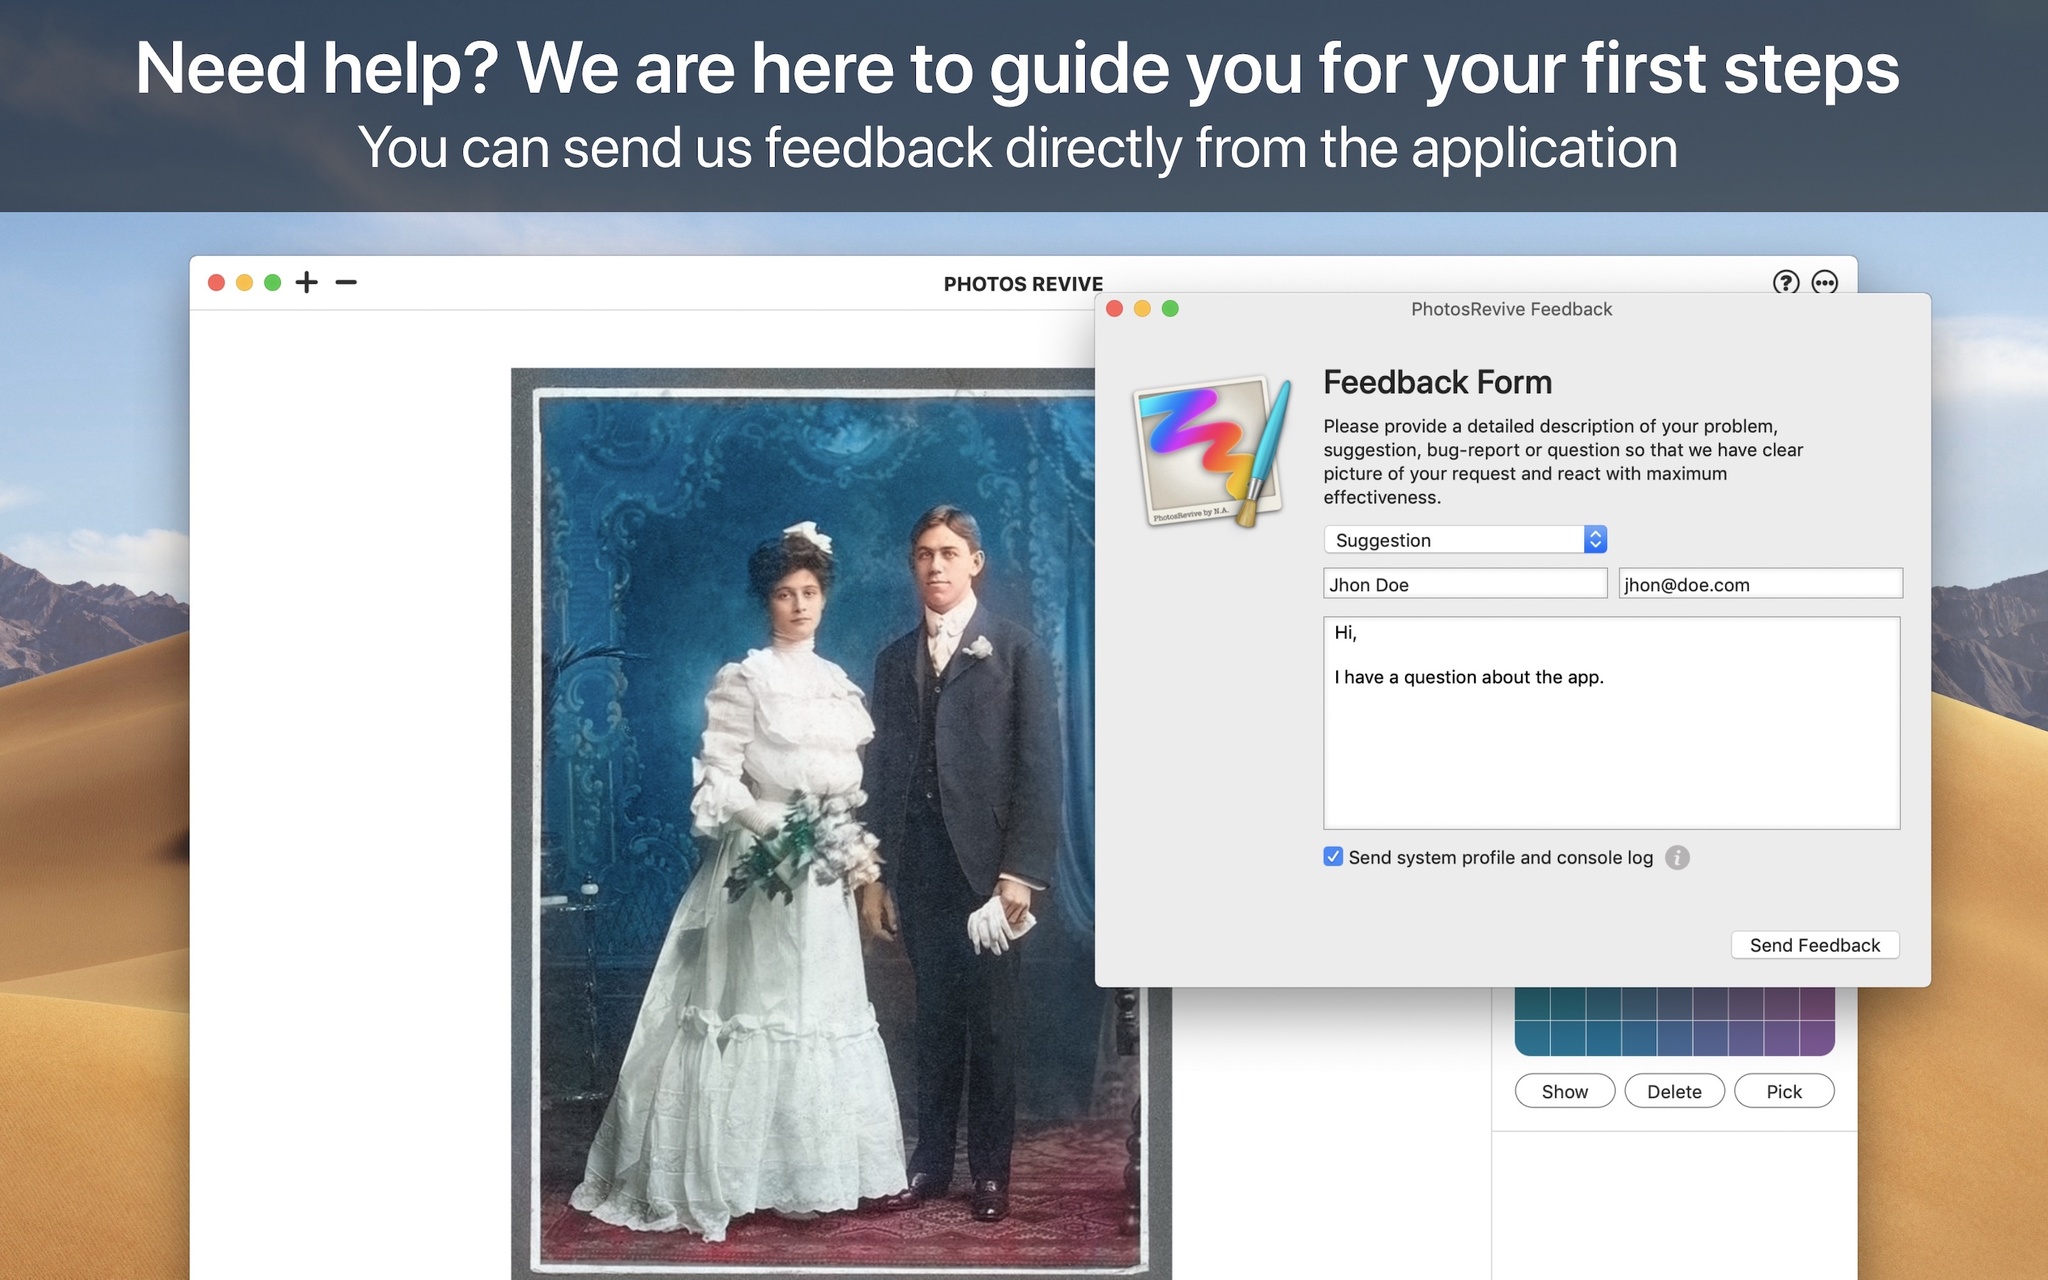Click the red traffic light close button on feedback form

tap(1118, 310)
